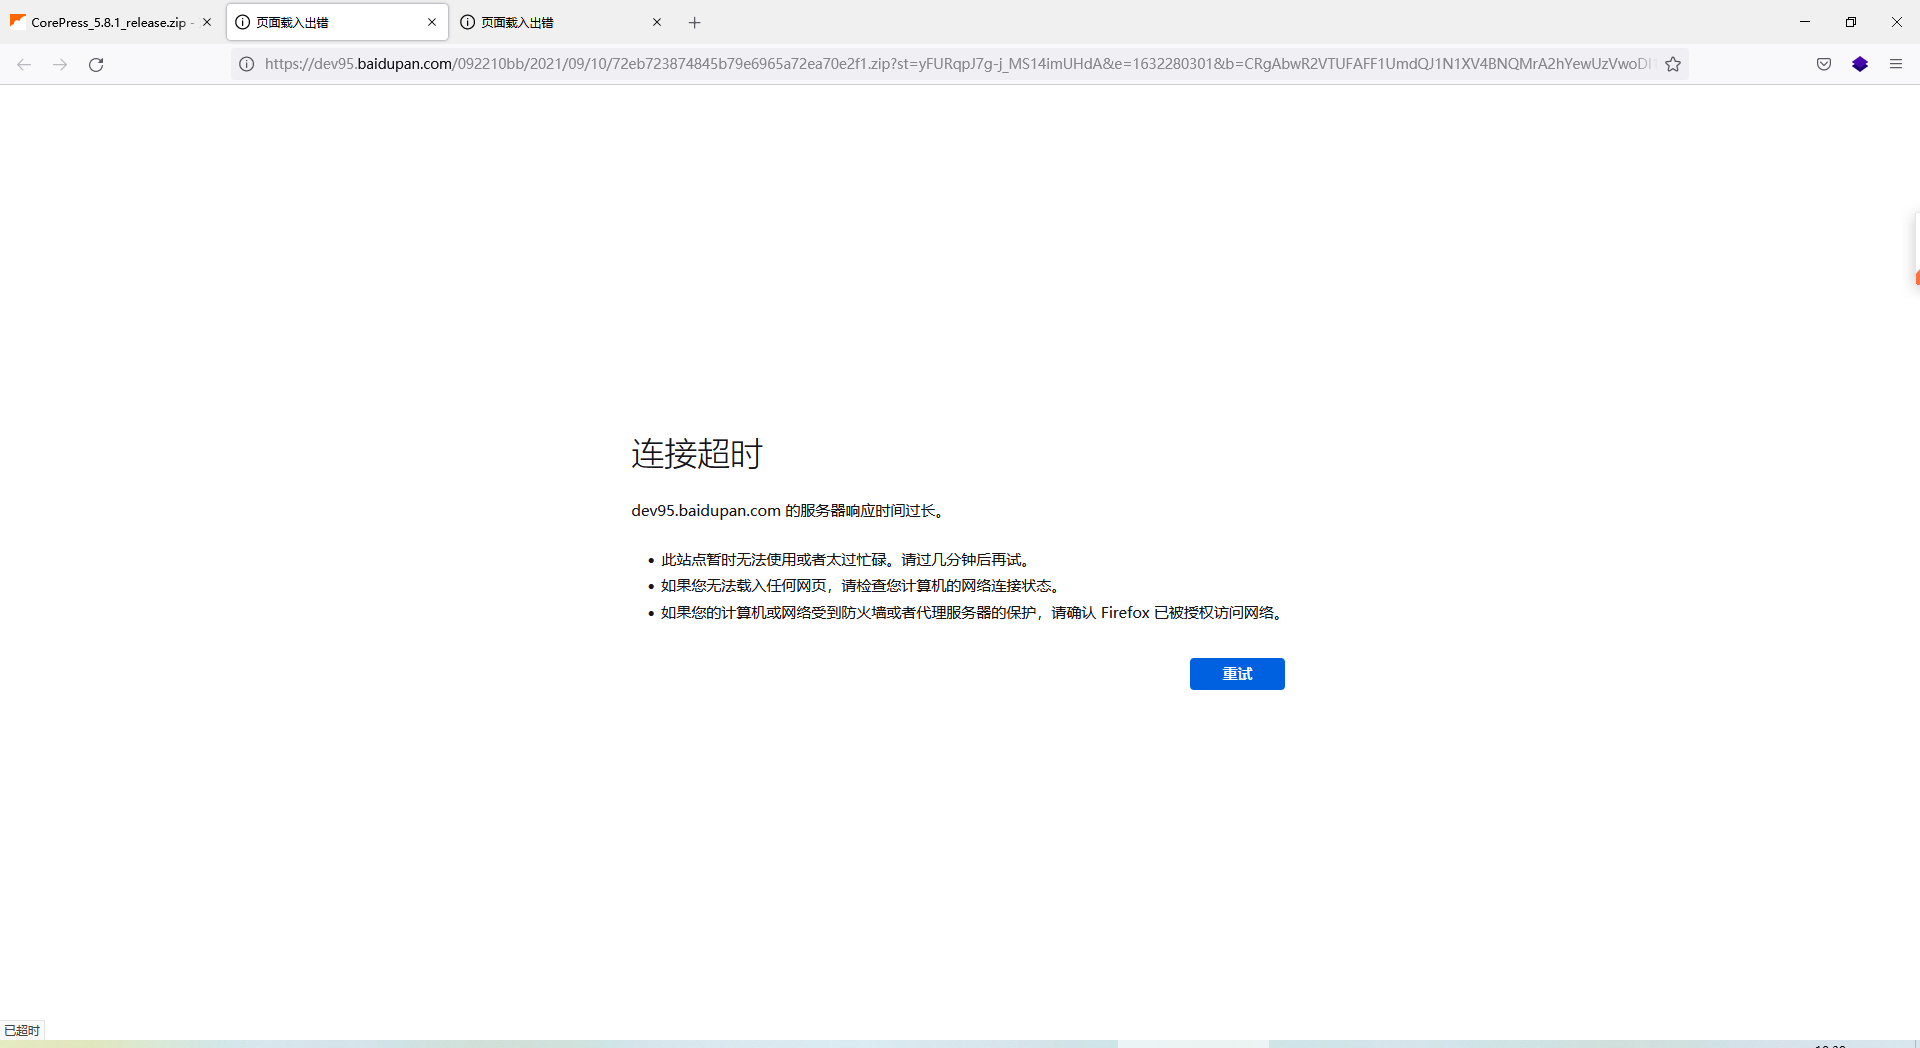Screen dimensions: 1920x1048
Task: Close the Firefox window
Action: 1897,22
